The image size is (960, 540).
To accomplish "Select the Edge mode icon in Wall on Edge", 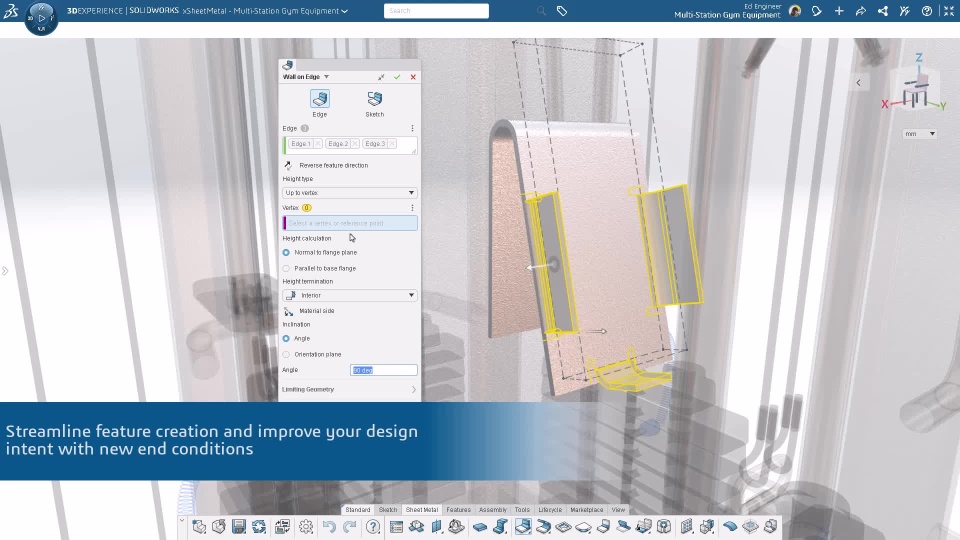I will (x=320, y=99).
